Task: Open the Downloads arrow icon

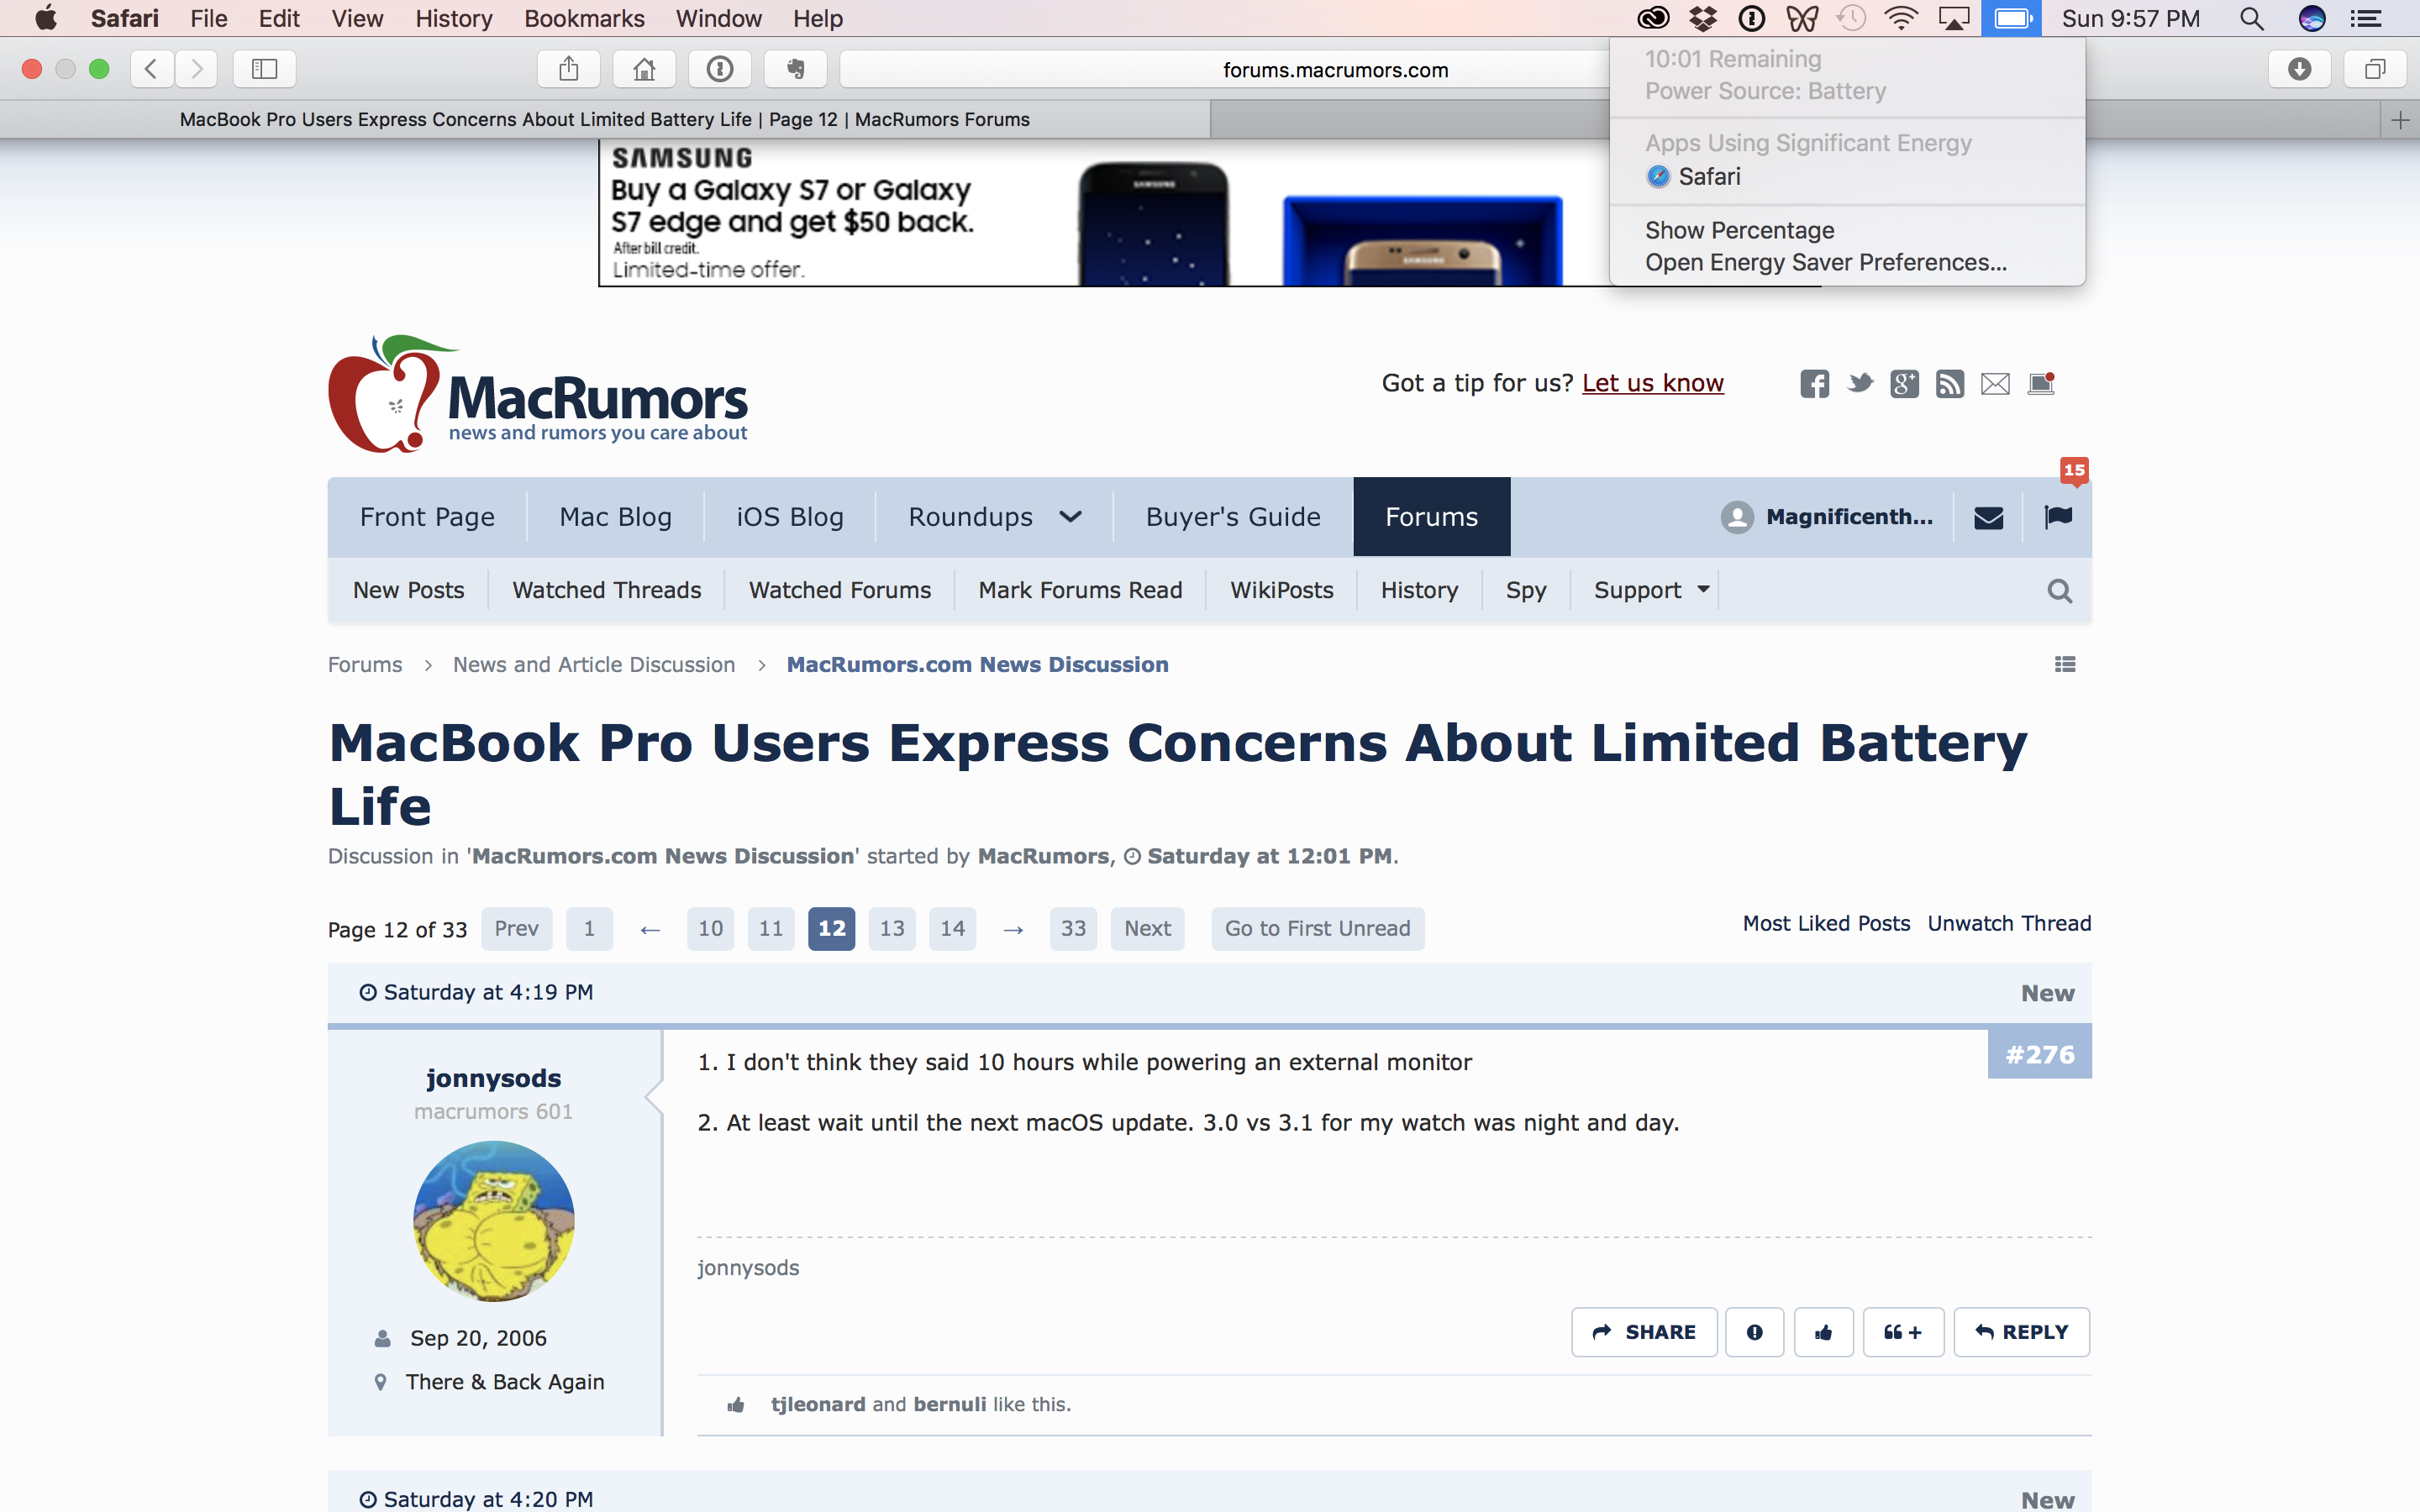Action: tap(2299, 69)
